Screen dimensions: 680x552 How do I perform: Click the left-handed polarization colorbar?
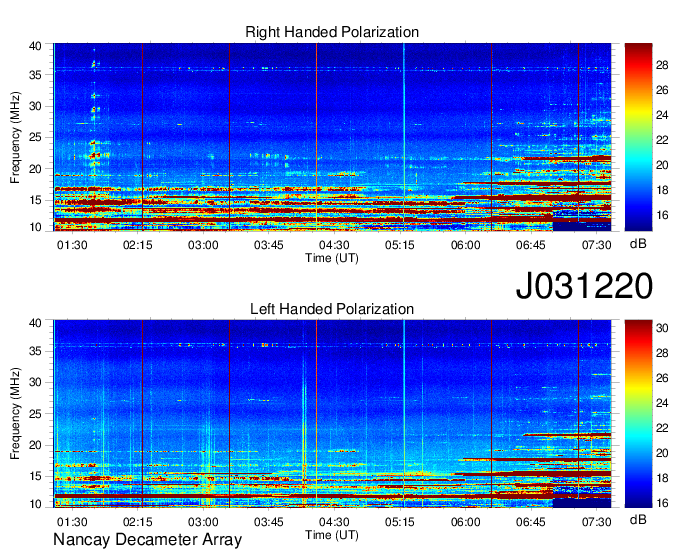click(x=638, y=414)
